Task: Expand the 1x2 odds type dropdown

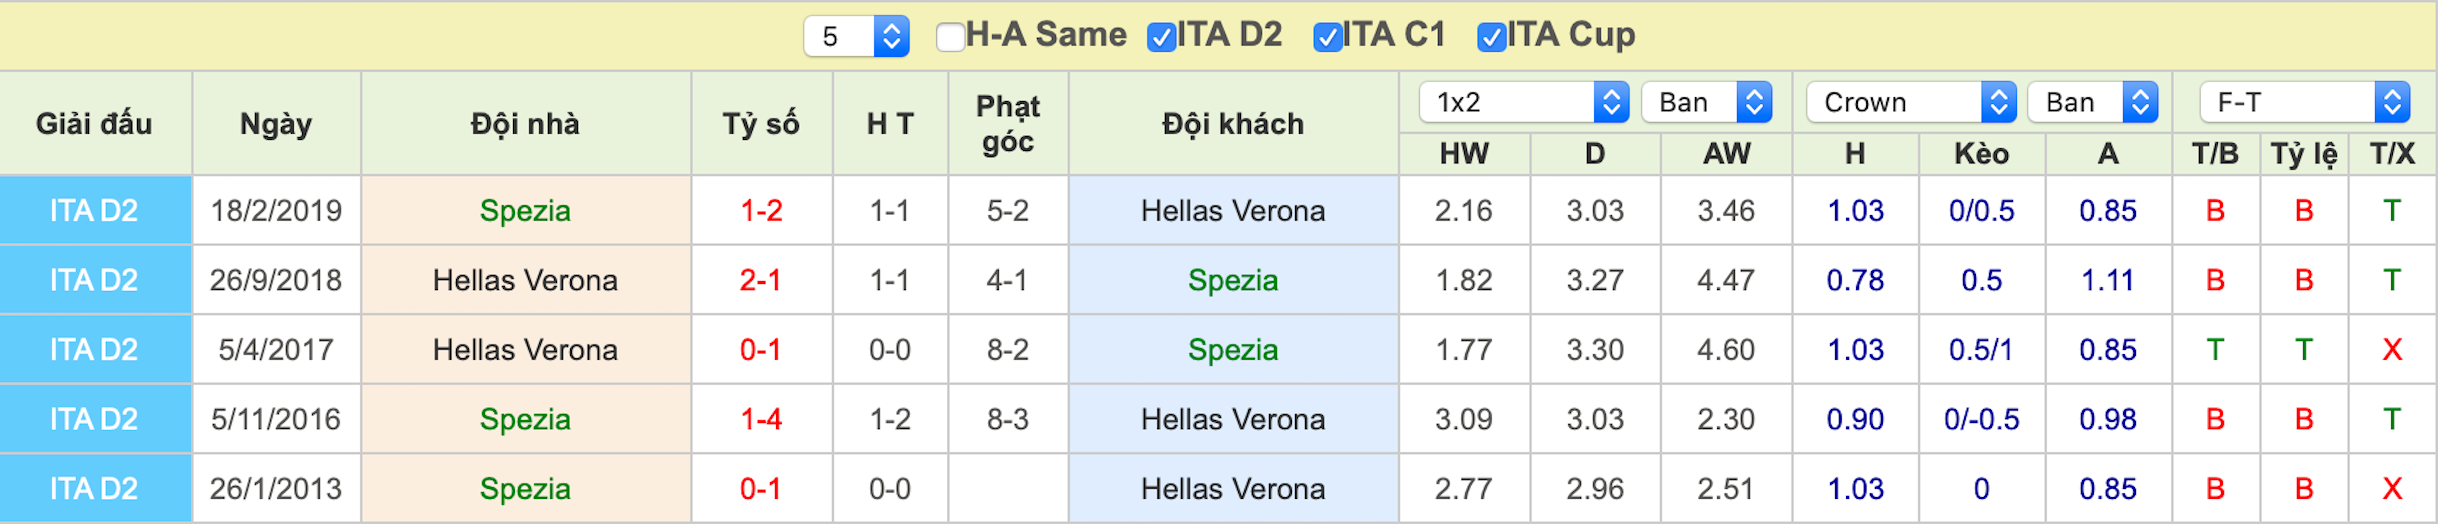Action: coord(1524,102)
